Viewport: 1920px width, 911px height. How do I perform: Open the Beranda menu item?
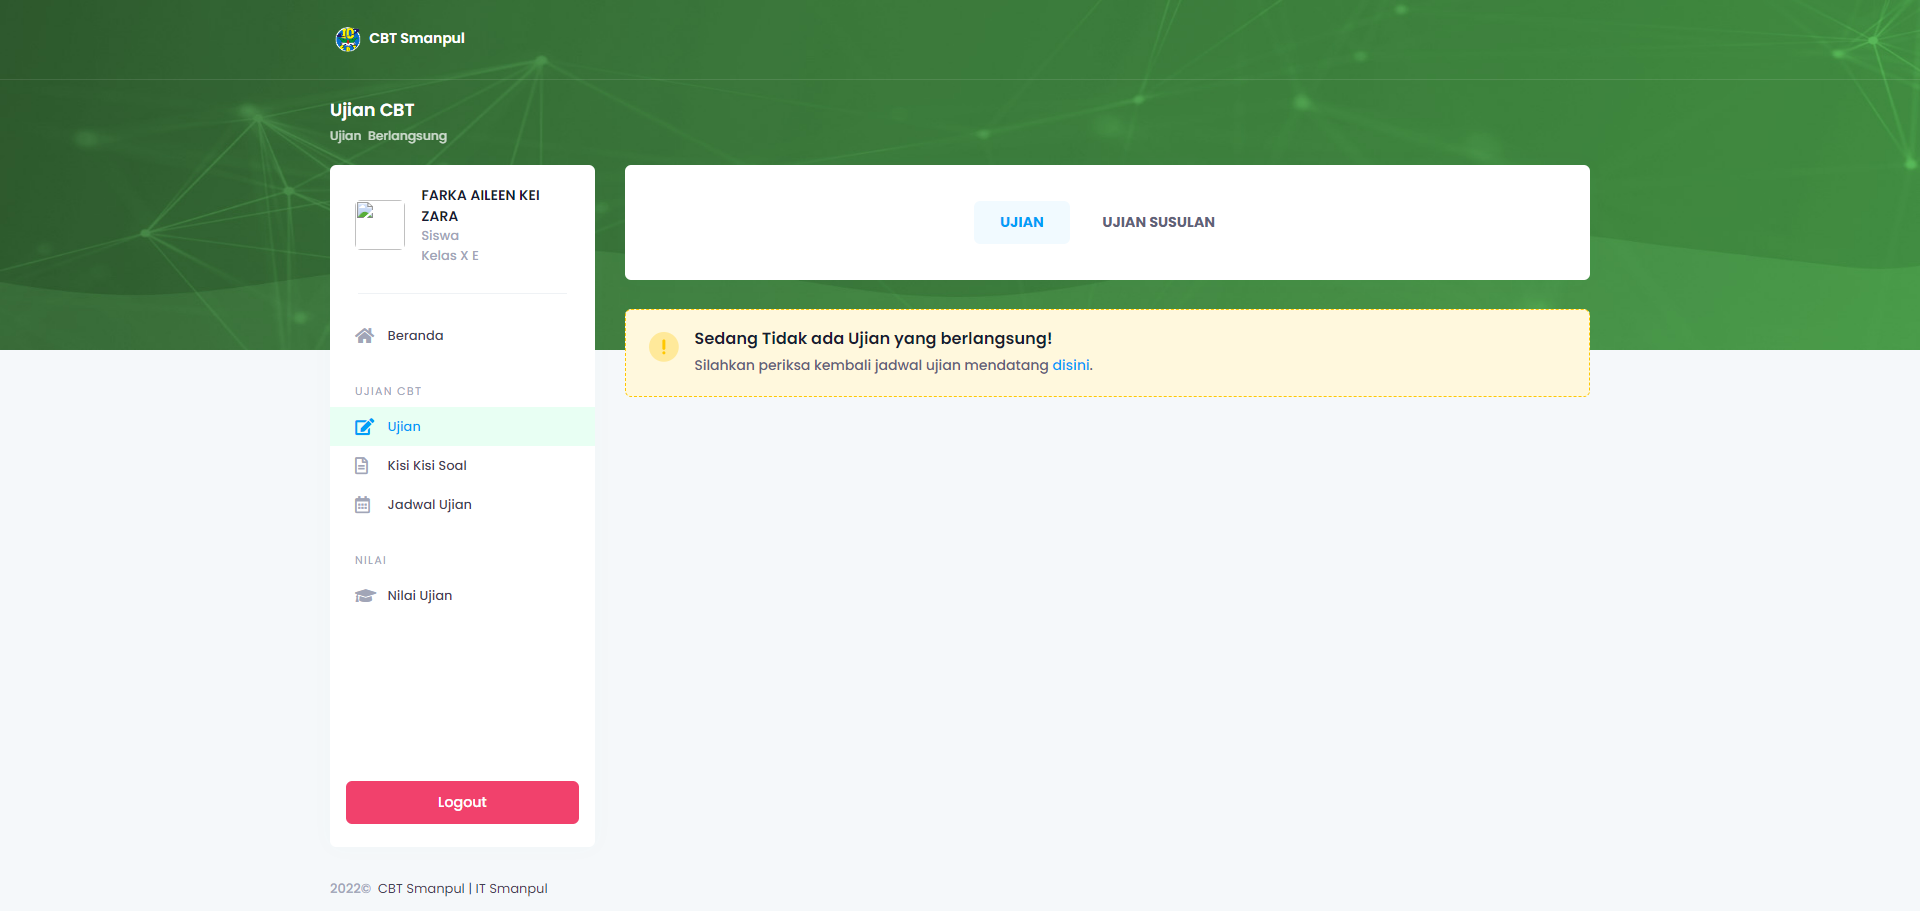coord(415,336)
